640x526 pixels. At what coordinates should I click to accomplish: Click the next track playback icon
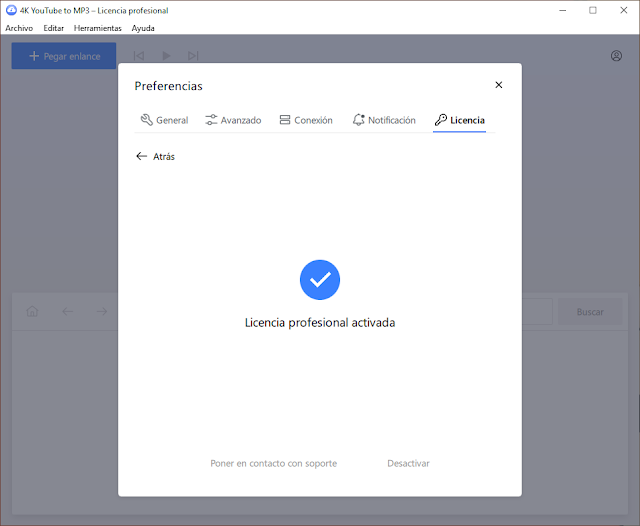[x=193, y=55]
